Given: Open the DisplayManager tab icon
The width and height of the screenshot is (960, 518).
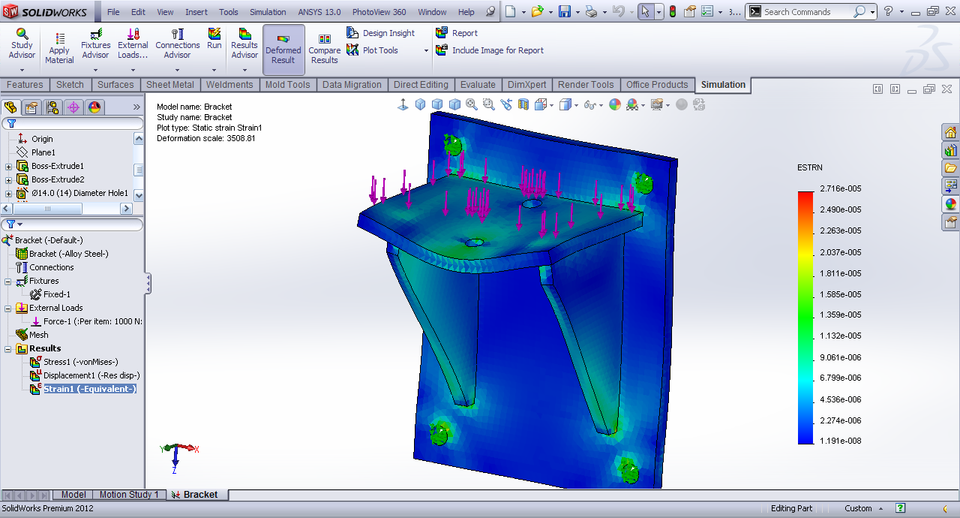Looking at the screenshot, I should click(94, 108).
